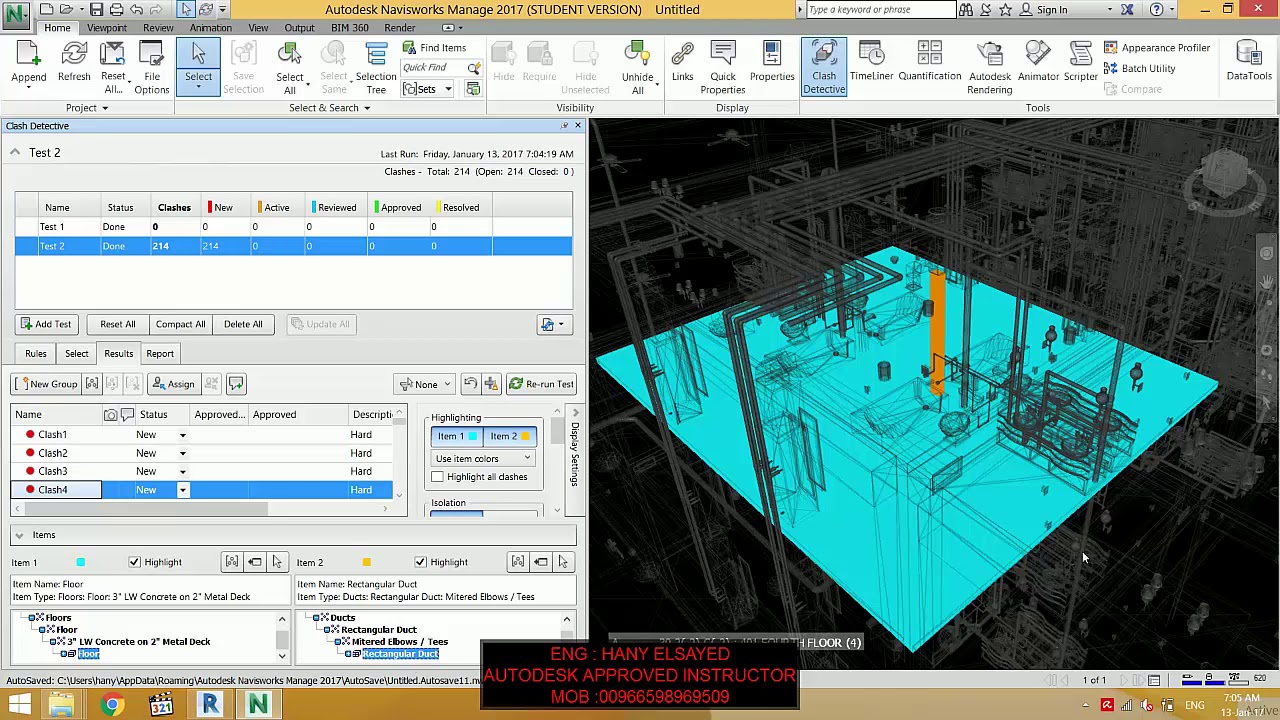1280x720 pixels.
Task: Open the Report tab
Action: 160,353
